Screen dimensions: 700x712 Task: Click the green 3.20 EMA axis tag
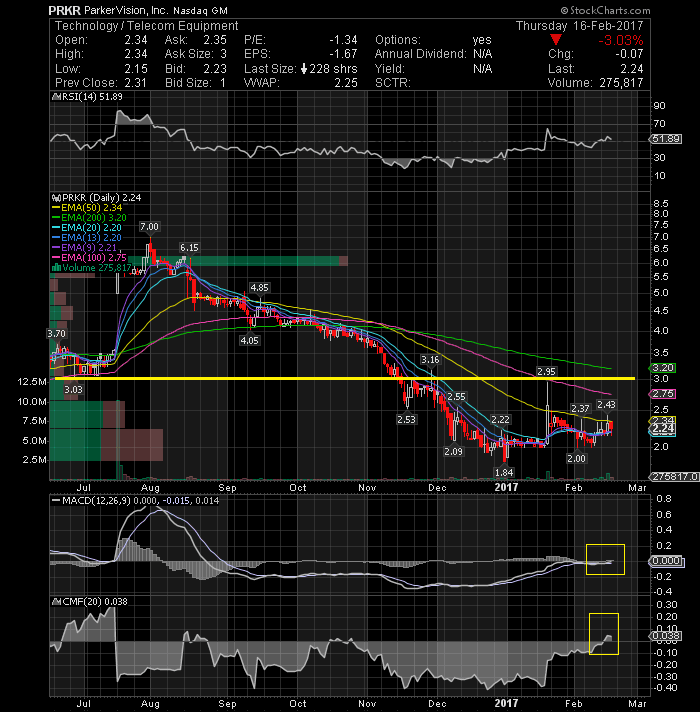click(663, 368)
